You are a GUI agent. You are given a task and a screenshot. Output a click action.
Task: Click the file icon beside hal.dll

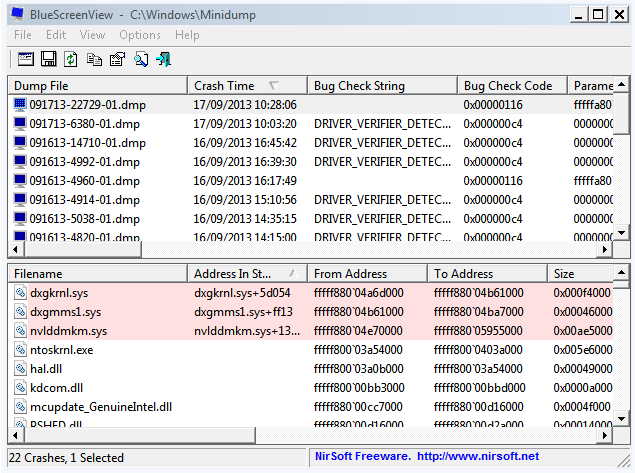tap(20, 369)
